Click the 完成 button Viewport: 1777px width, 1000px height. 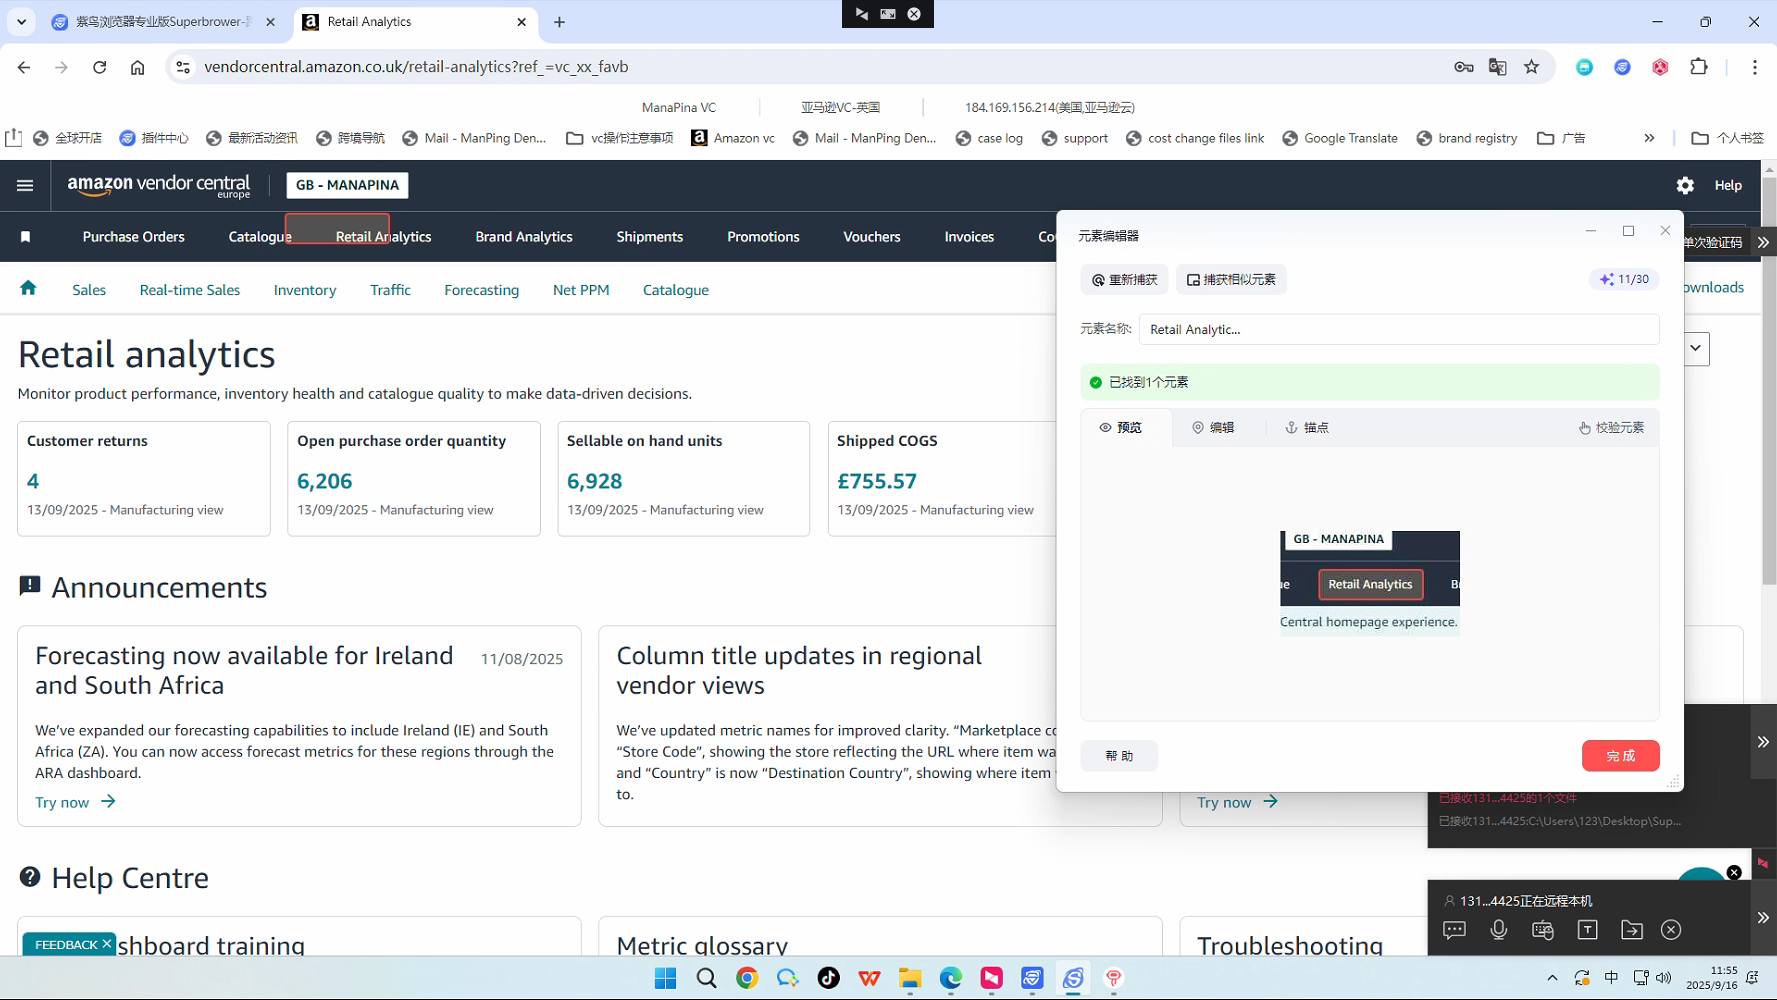(1620, 756)
